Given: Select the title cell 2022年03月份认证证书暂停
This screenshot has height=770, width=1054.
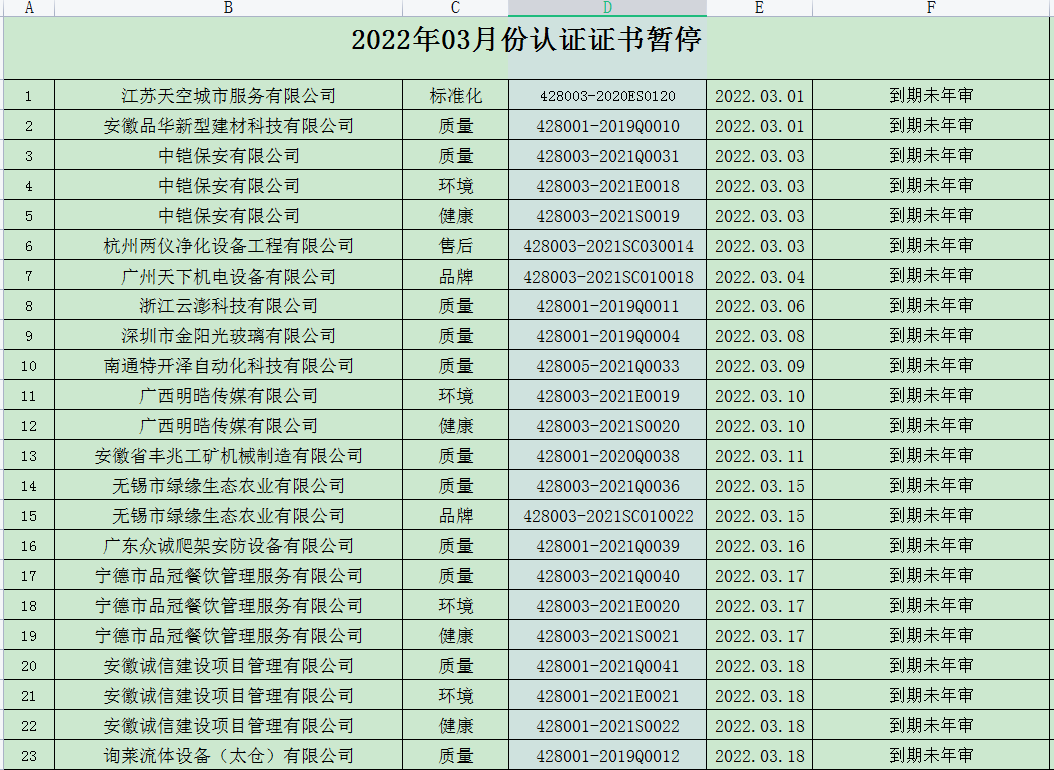Looking at the screenshot, I should point(526,42).
